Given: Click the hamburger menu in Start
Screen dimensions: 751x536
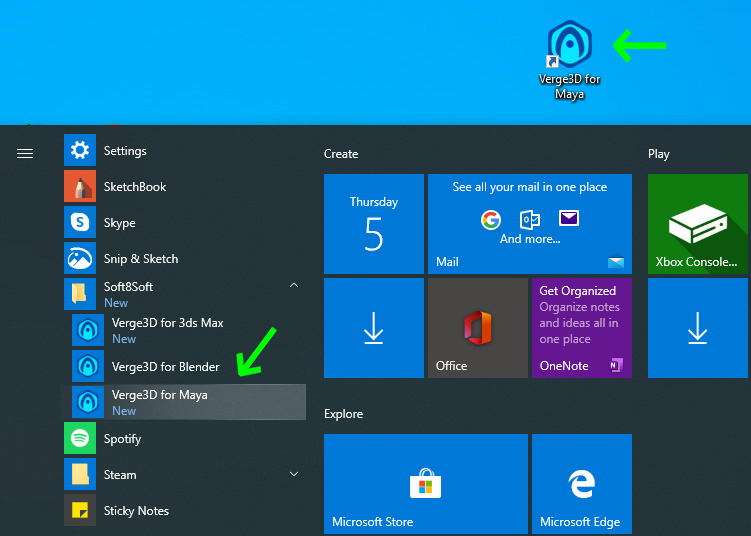Looking at the screenshot, I should 25,153.
